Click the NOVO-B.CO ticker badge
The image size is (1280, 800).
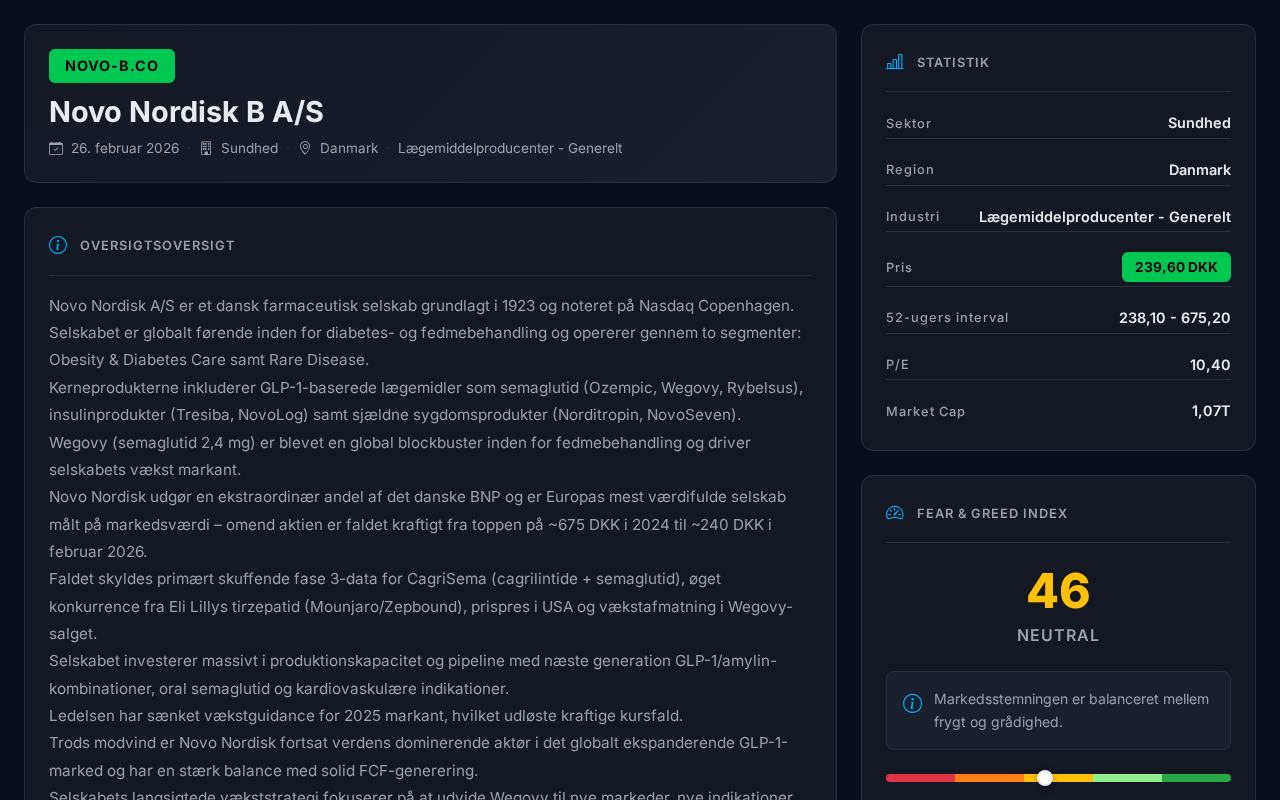tap(112, 66)
